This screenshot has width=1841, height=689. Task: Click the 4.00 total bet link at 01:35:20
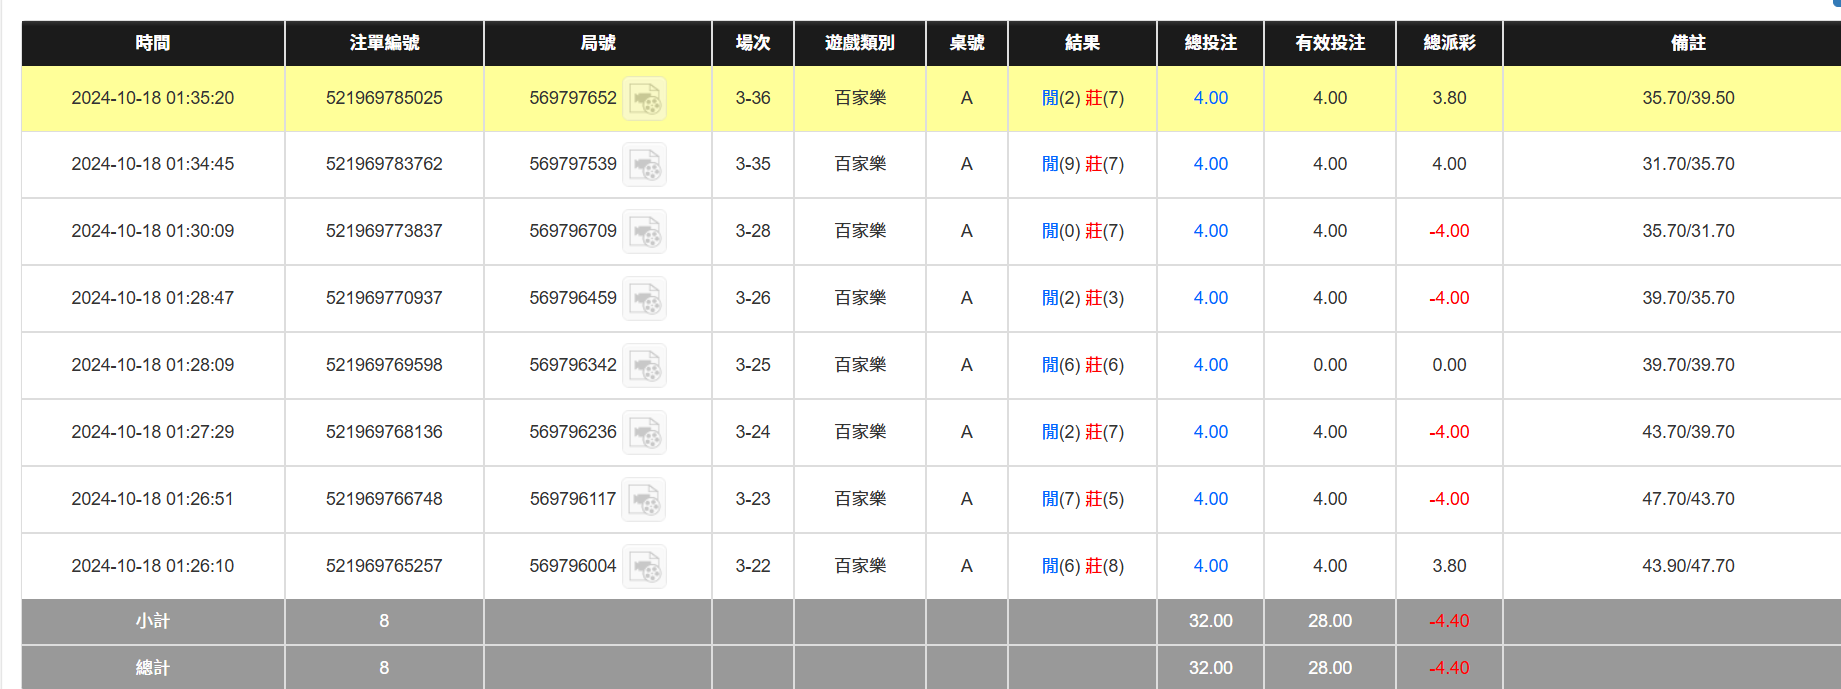pos(1210,98)
